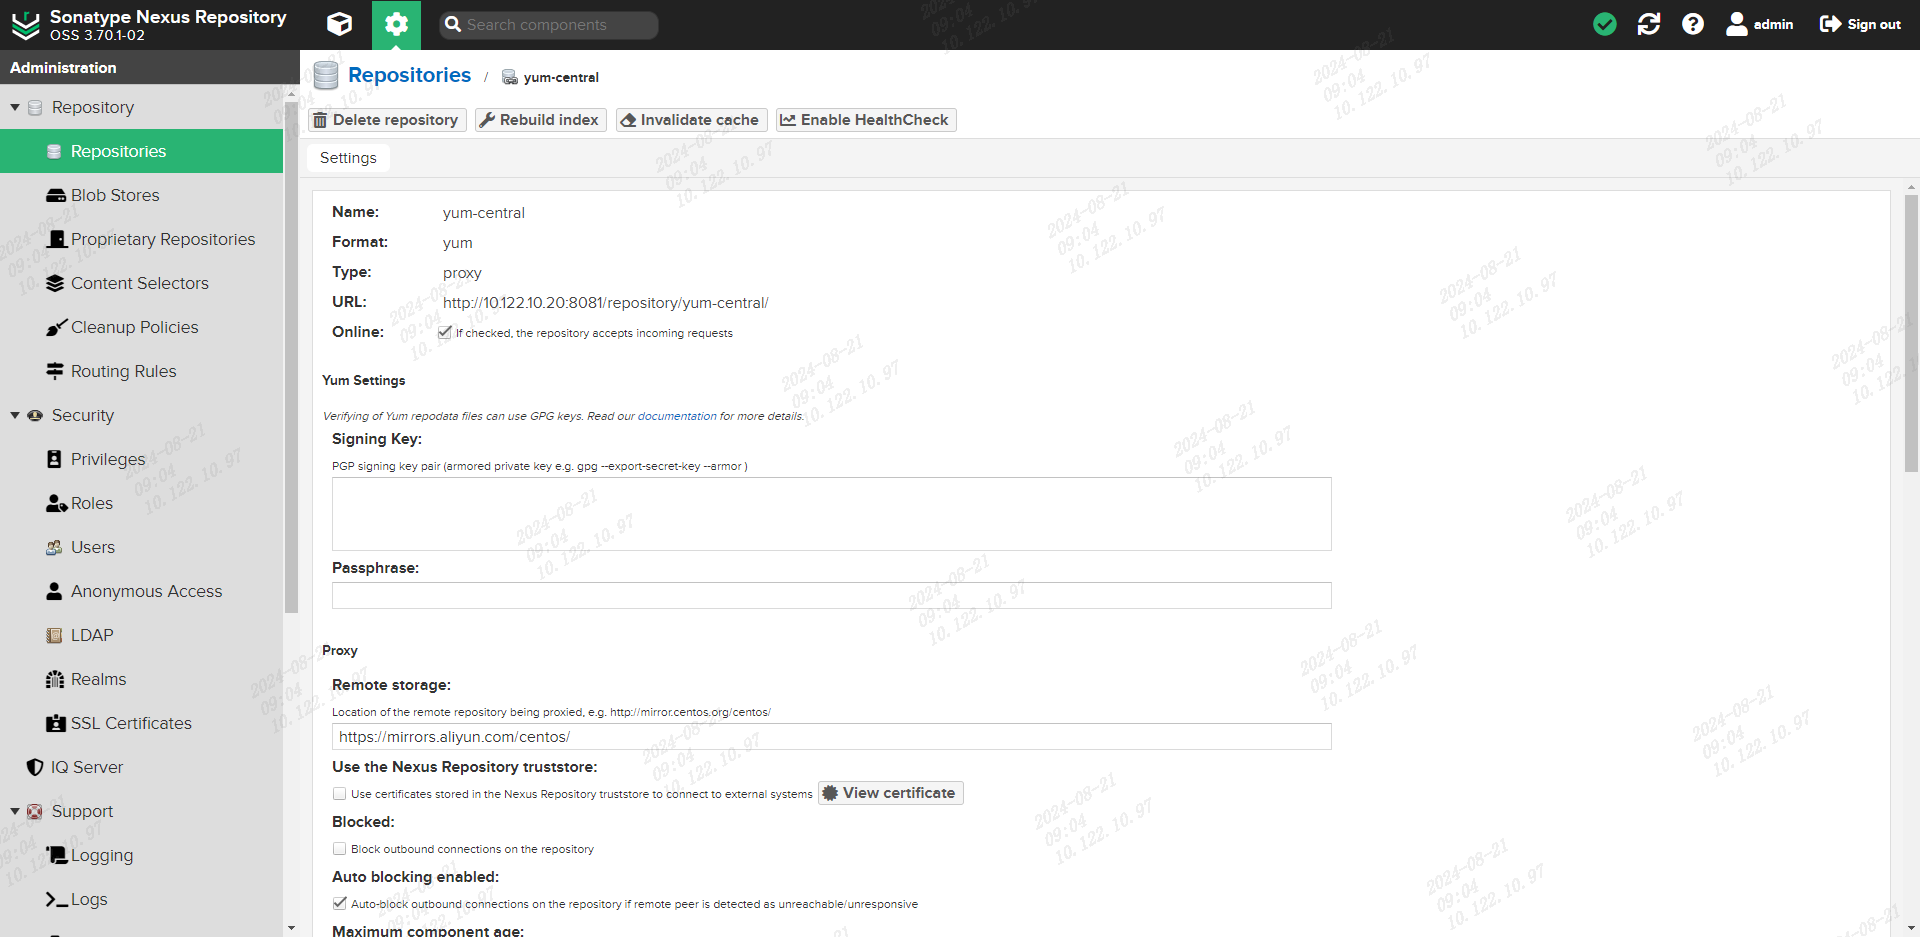Click Rebuild index button

(x=540, y=120)
